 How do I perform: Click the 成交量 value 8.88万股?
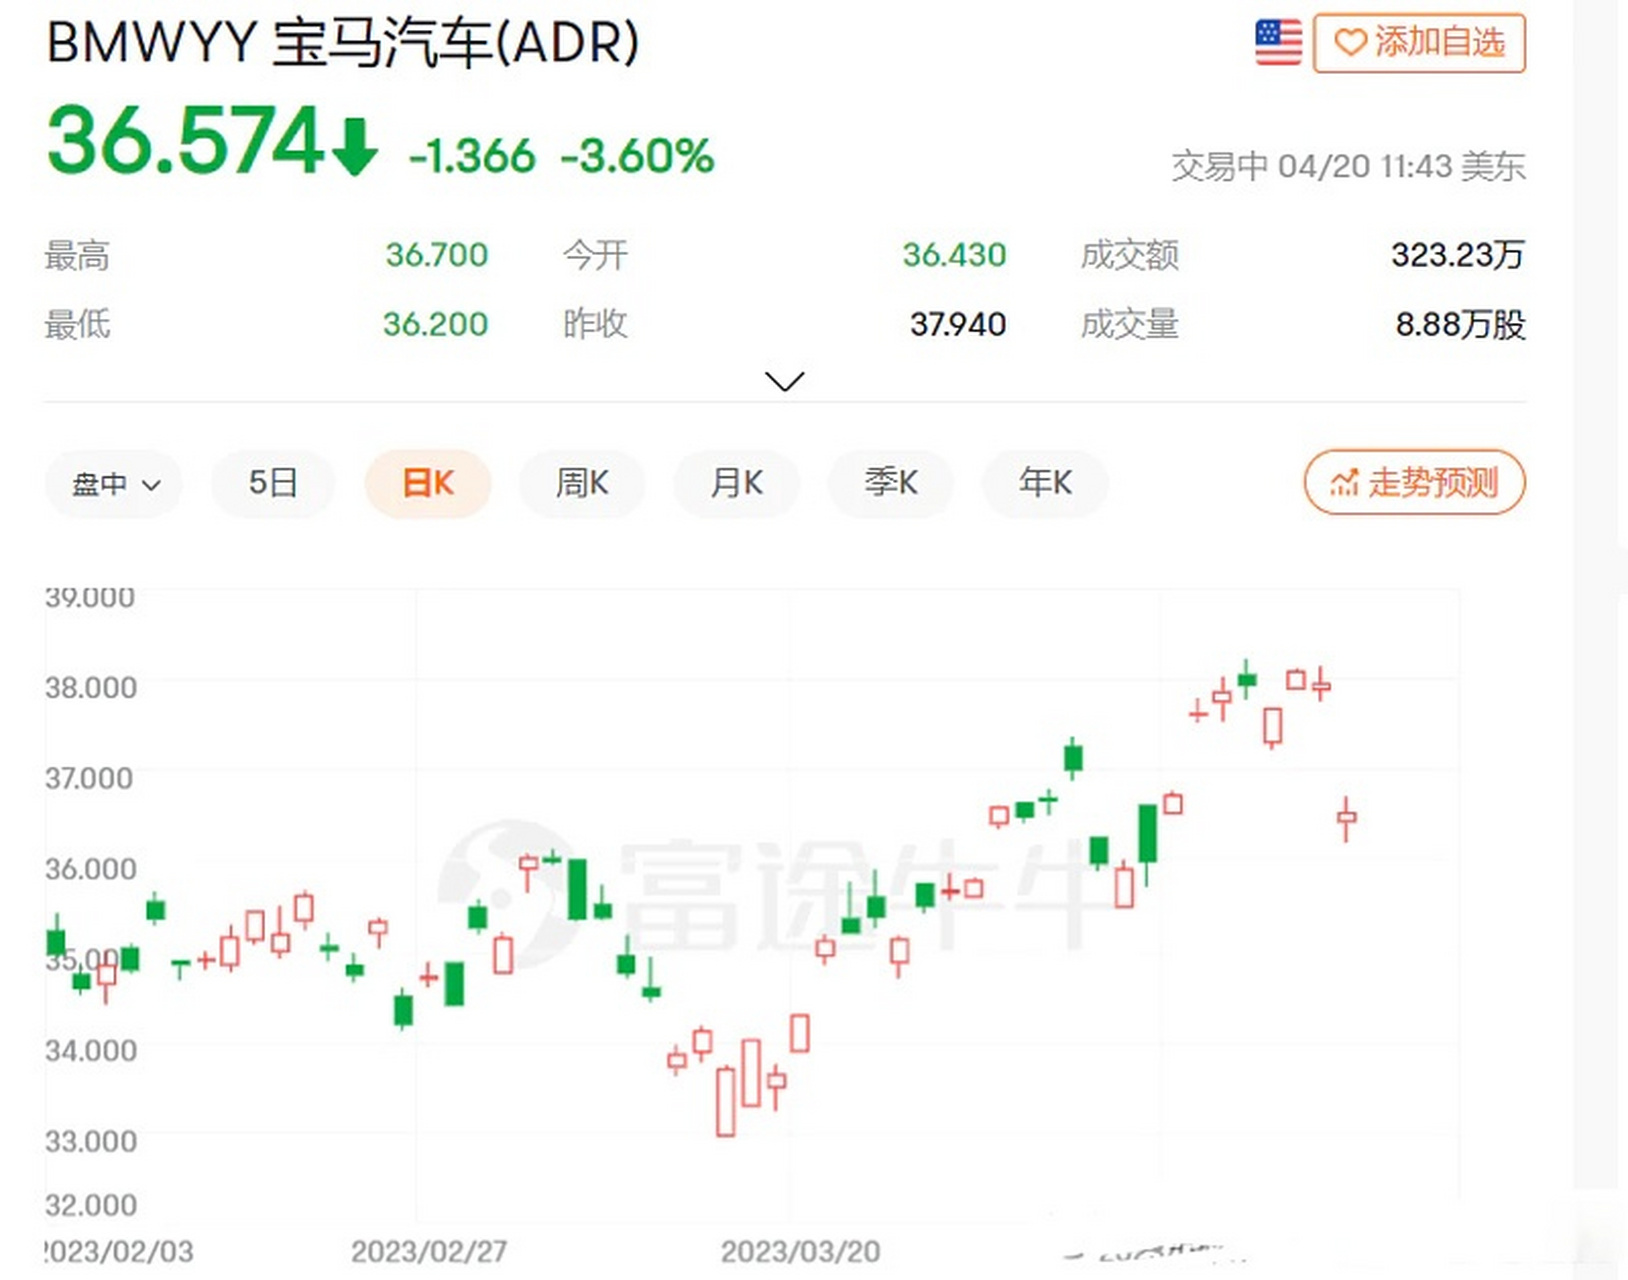coord(1461,324)
